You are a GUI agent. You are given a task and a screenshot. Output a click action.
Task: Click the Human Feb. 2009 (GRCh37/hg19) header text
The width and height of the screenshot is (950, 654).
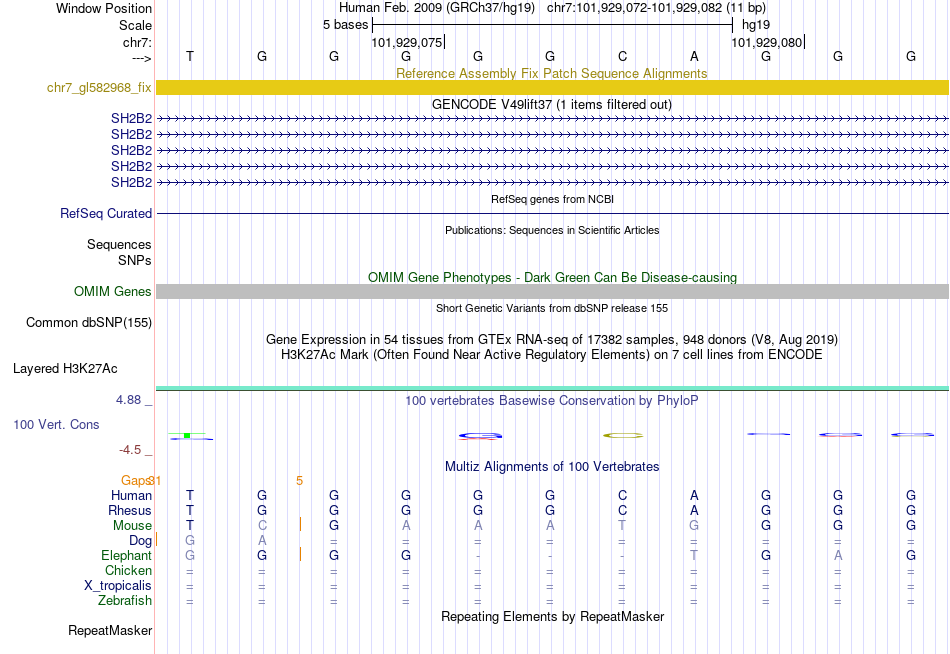click(x=437, y=8)
